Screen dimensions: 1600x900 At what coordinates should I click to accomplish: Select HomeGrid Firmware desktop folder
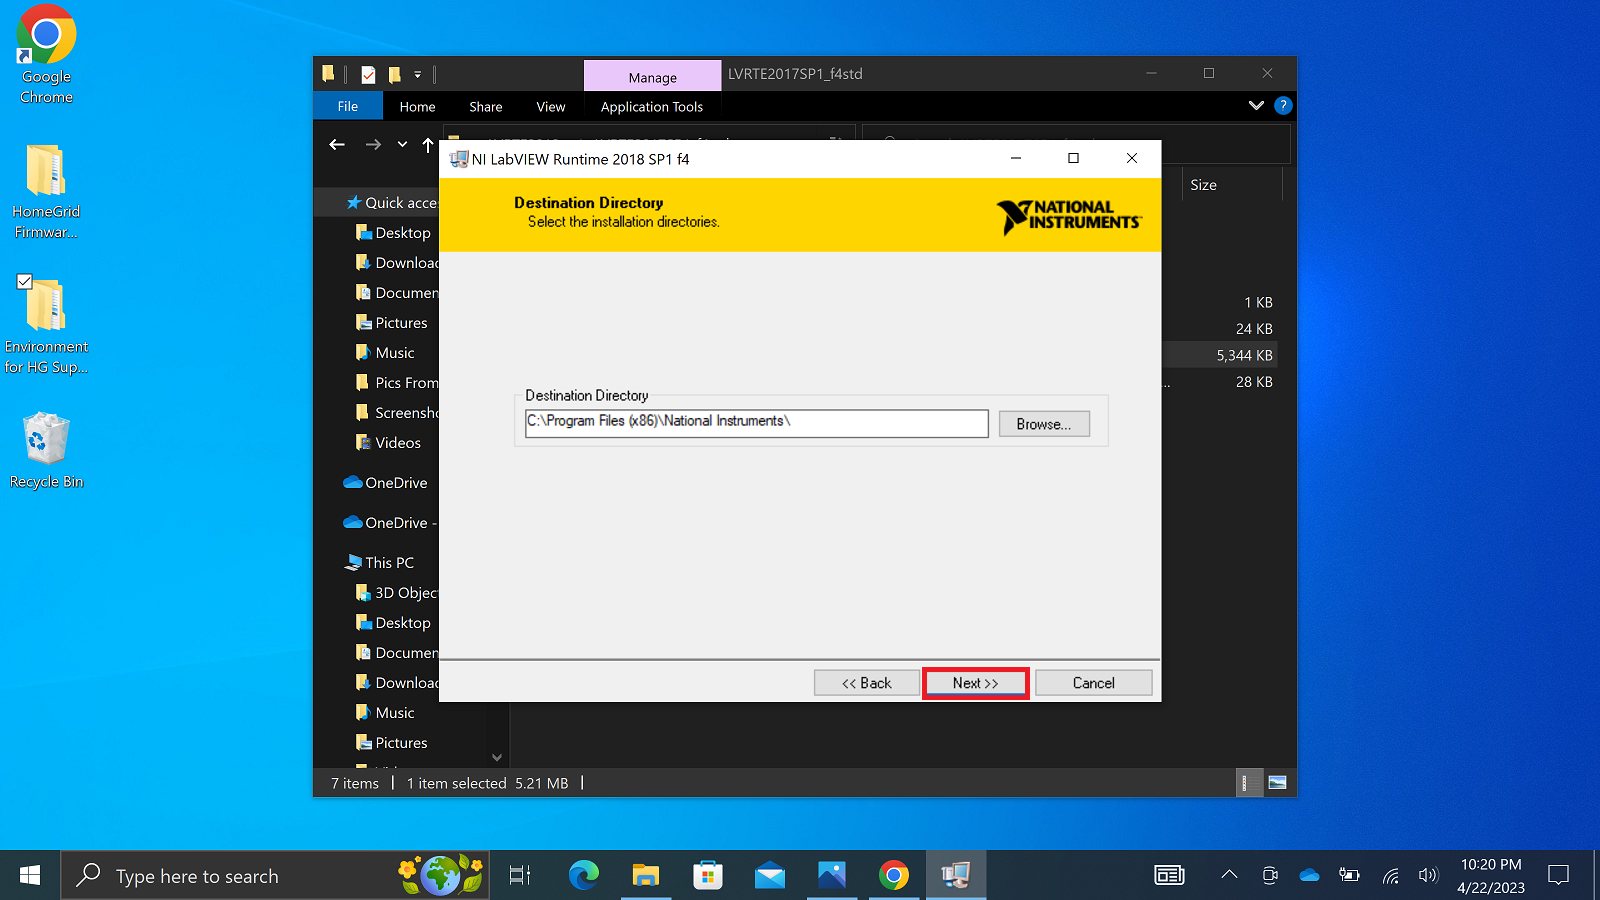point(46,192)
